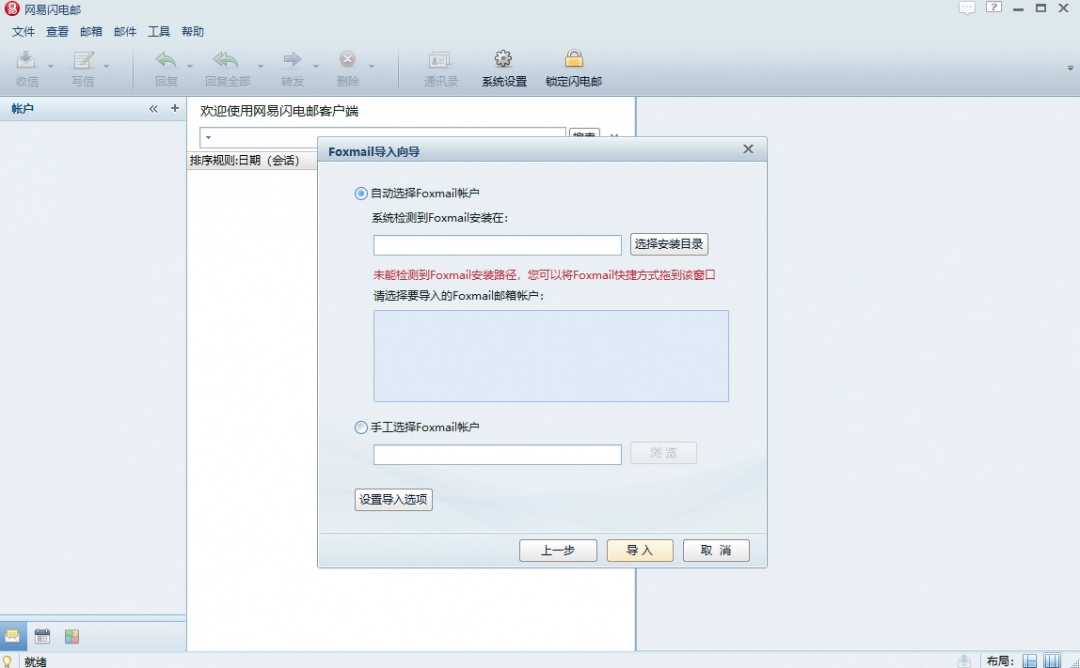The image size is (1080, 668).
Task: Click the 写信 compose mail toolbar icon
Action: (x=83, y=60)
